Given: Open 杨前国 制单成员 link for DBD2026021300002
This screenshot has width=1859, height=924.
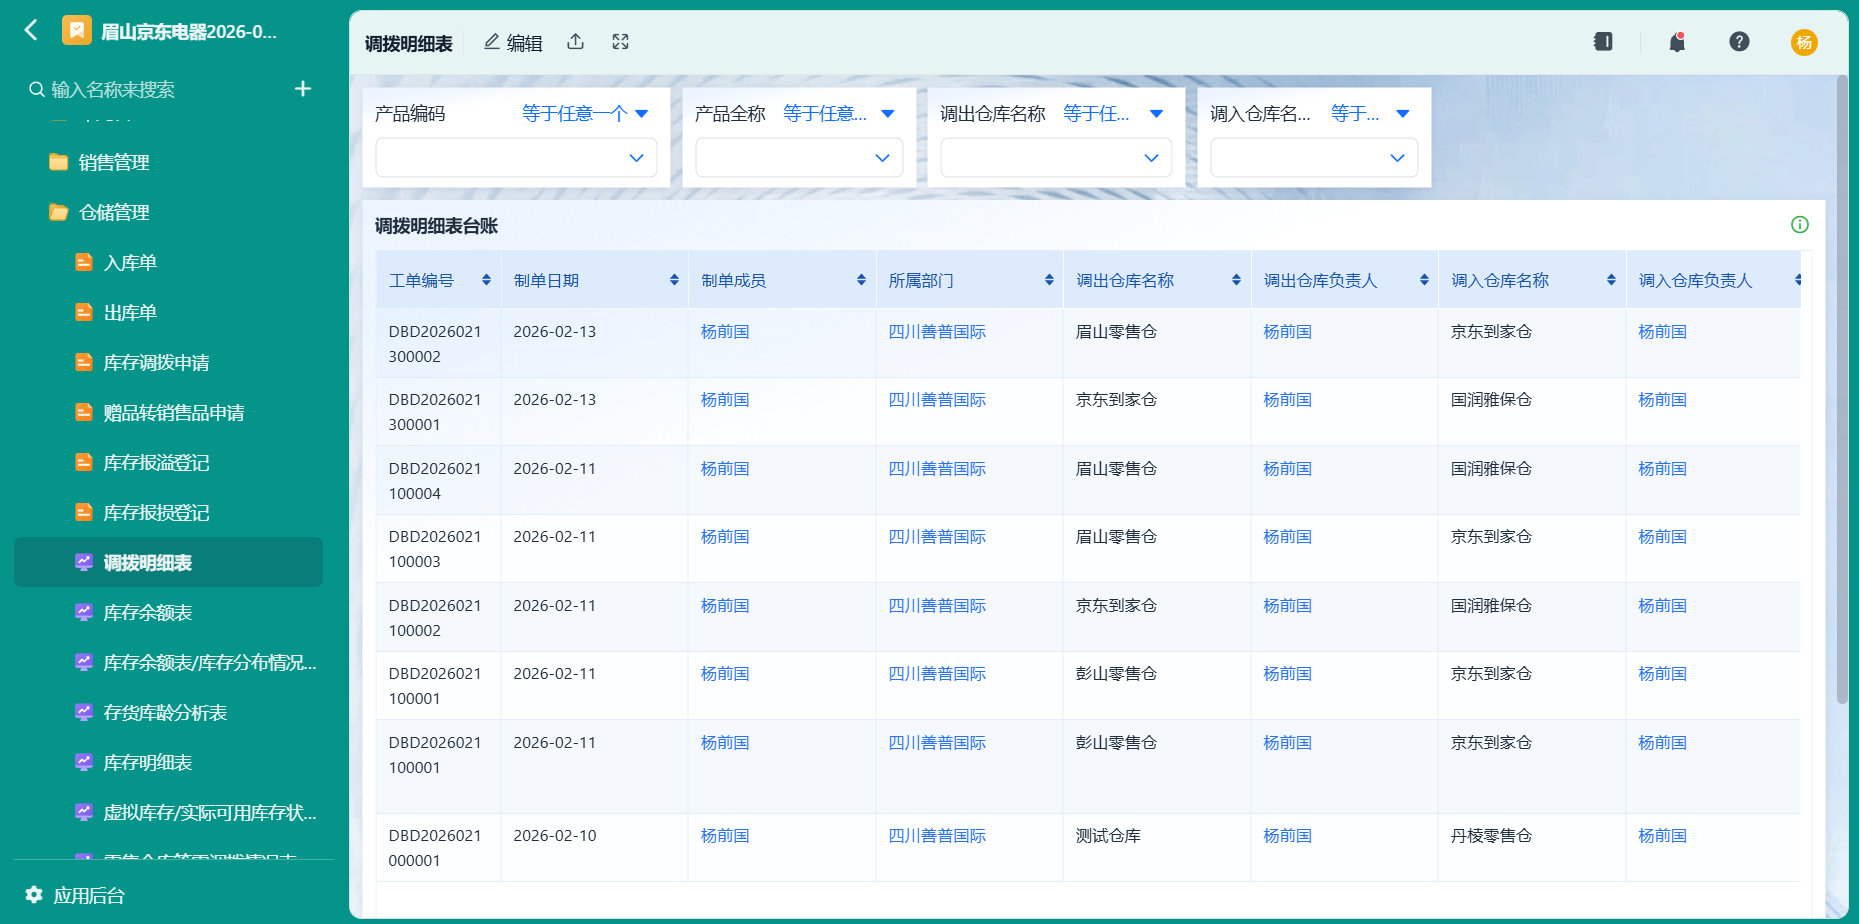Looking at the screenshot, I should [x=725, y=332].
